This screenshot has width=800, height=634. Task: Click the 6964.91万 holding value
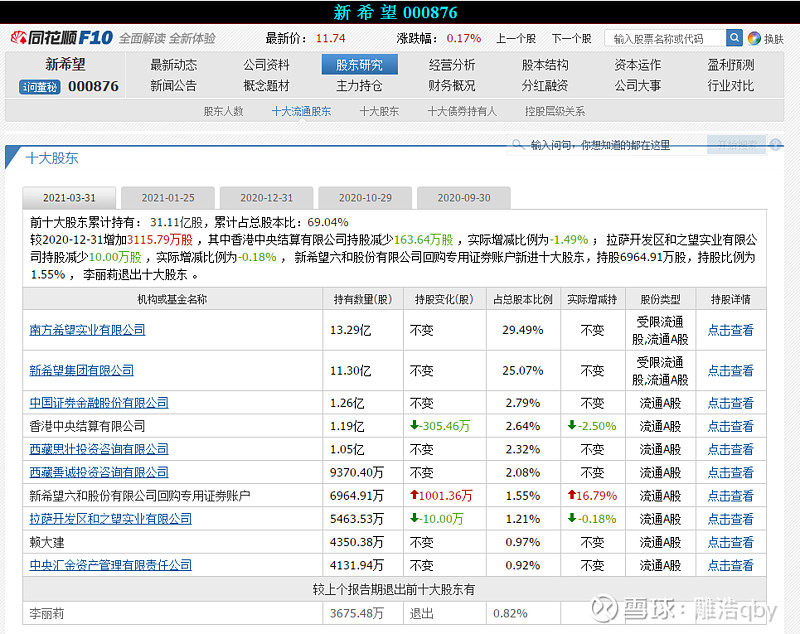(x=357, y=496)
